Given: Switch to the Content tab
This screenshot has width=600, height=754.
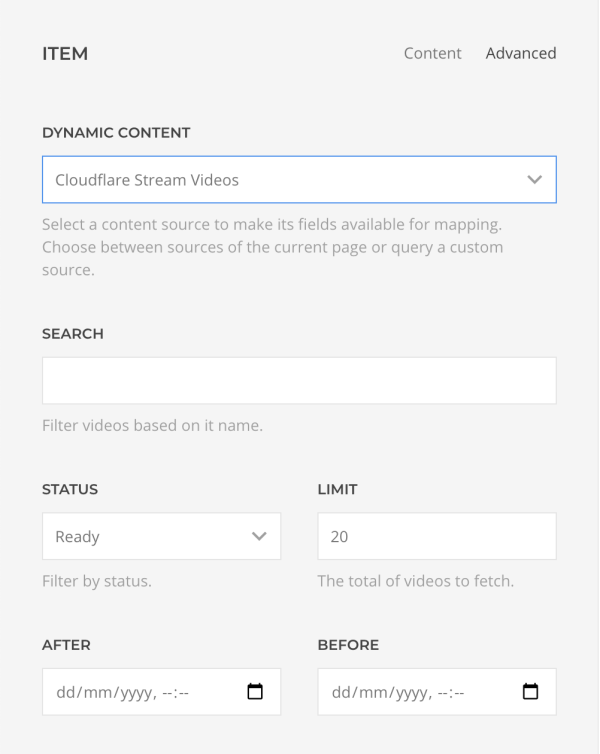Looking at the screenshot, I should pyautogui.click(x=432, y=53).
